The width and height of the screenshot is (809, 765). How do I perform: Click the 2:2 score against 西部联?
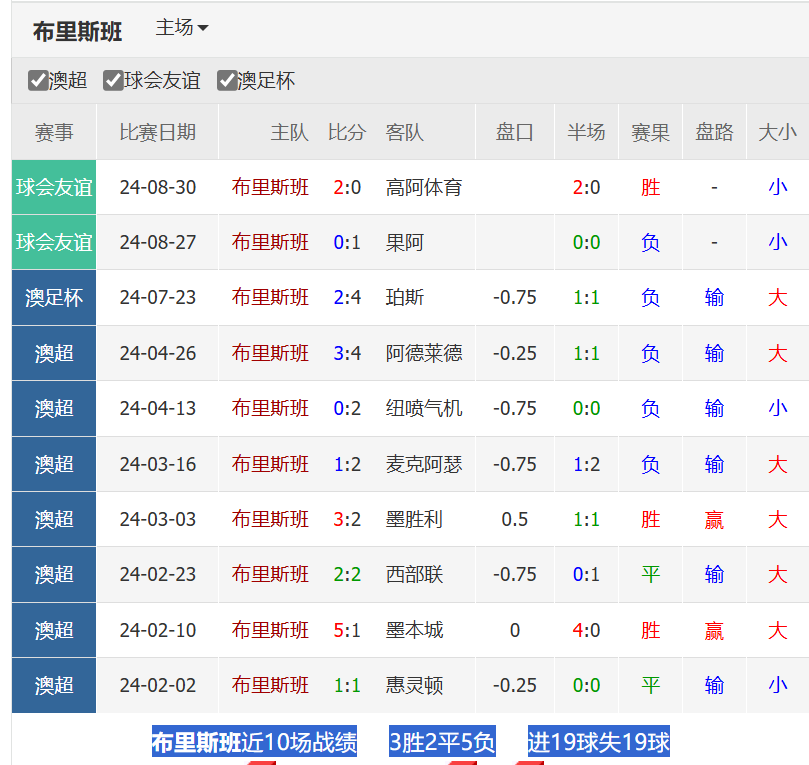coord(347,575)
